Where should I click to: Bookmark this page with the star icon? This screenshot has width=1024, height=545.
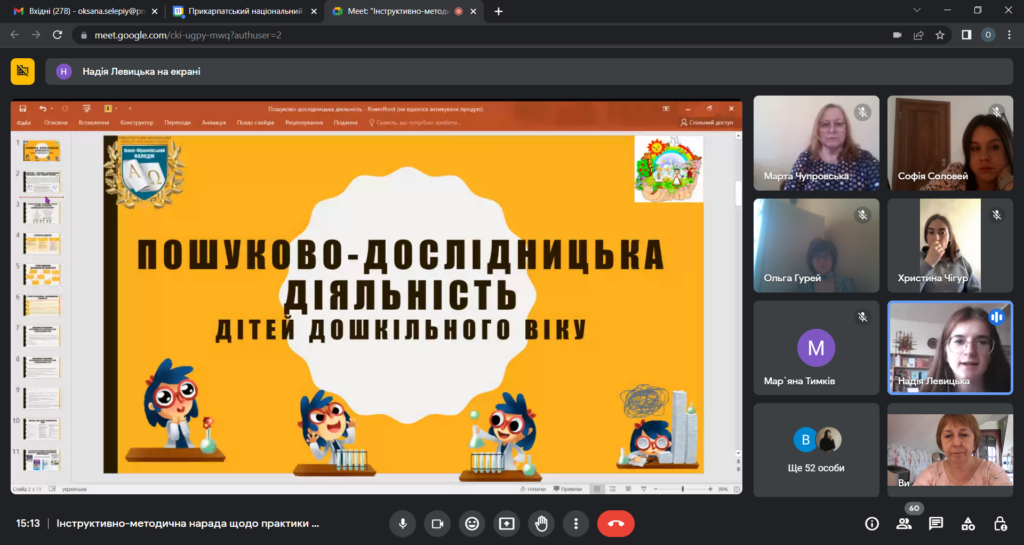940,35
